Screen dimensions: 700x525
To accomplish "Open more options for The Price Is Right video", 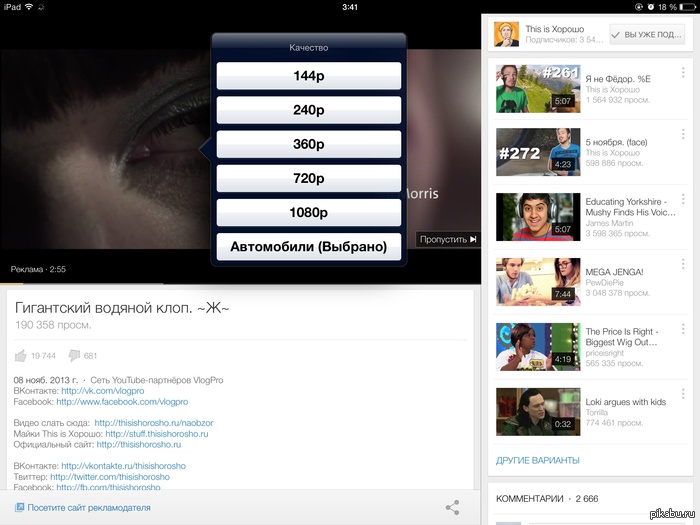I will [x=683, y=329].
